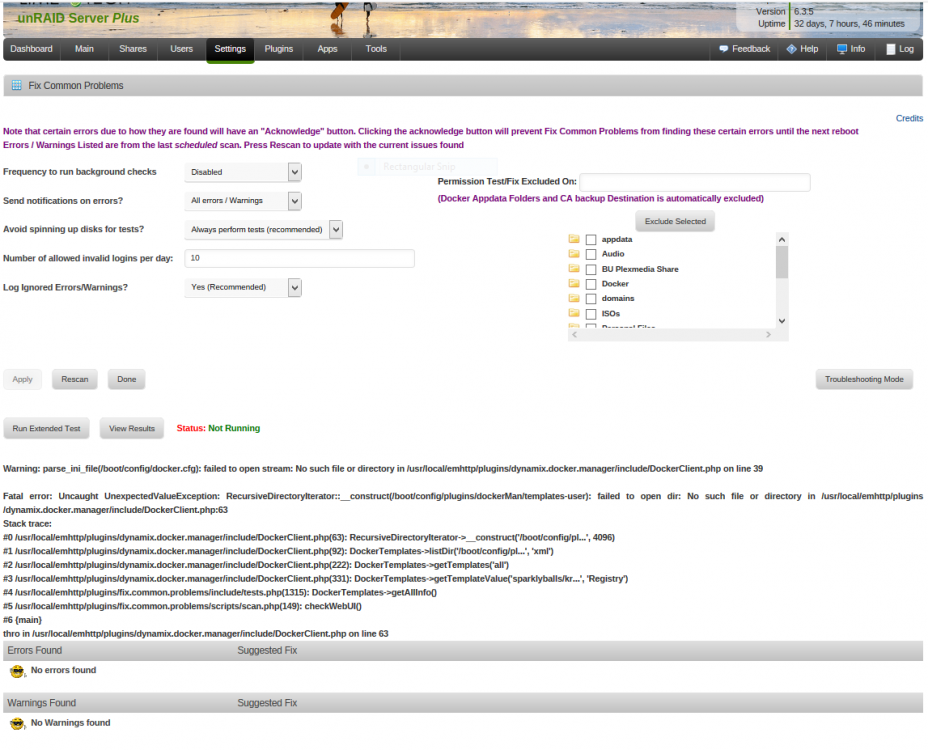Click the "No errors found" text
Screen dimensions: 928x750
(x=63, y=670)
